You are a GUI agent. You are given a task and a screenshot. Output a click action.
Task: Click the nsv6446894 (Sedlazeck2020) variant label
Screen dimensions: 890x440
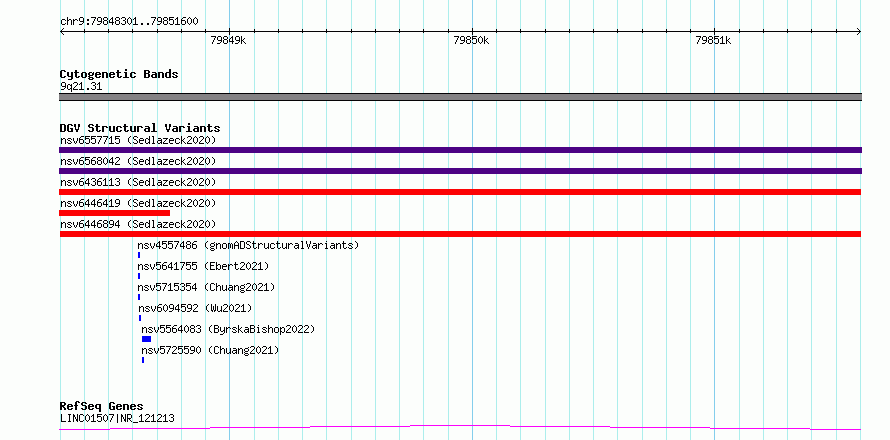[138, 224]
